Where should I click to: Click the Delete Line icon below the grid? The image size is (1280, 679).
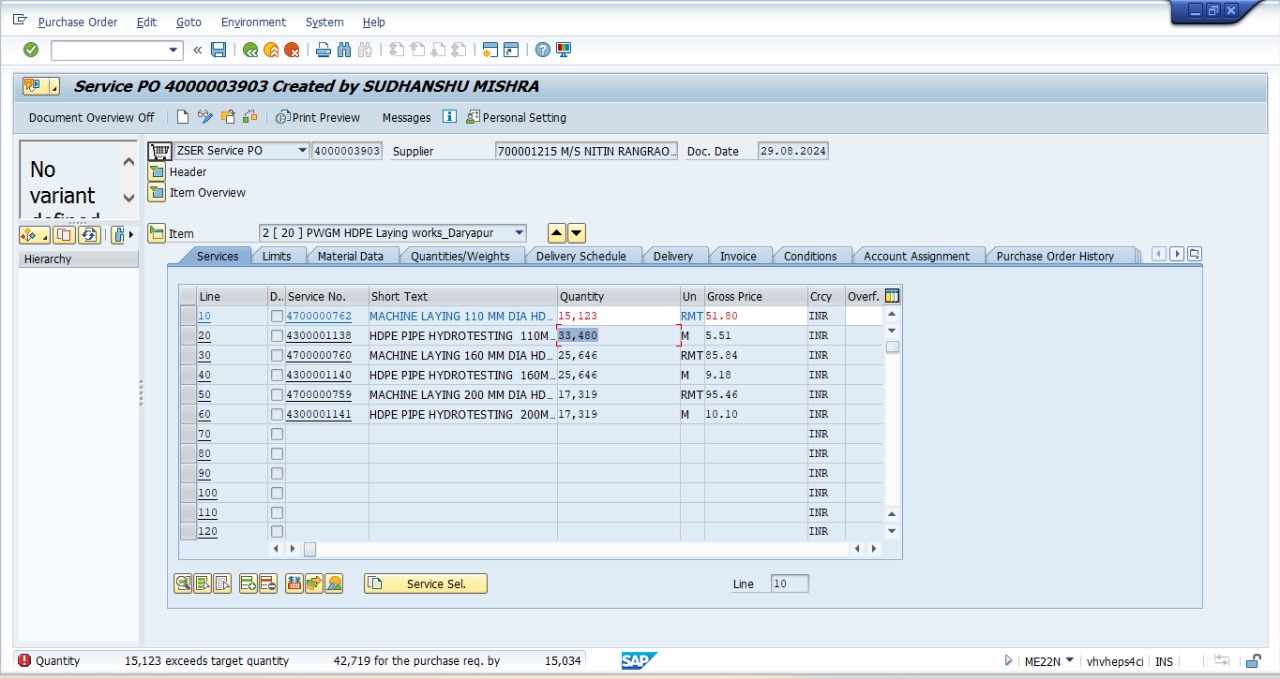pyautogui.click(x=268, y=584)
